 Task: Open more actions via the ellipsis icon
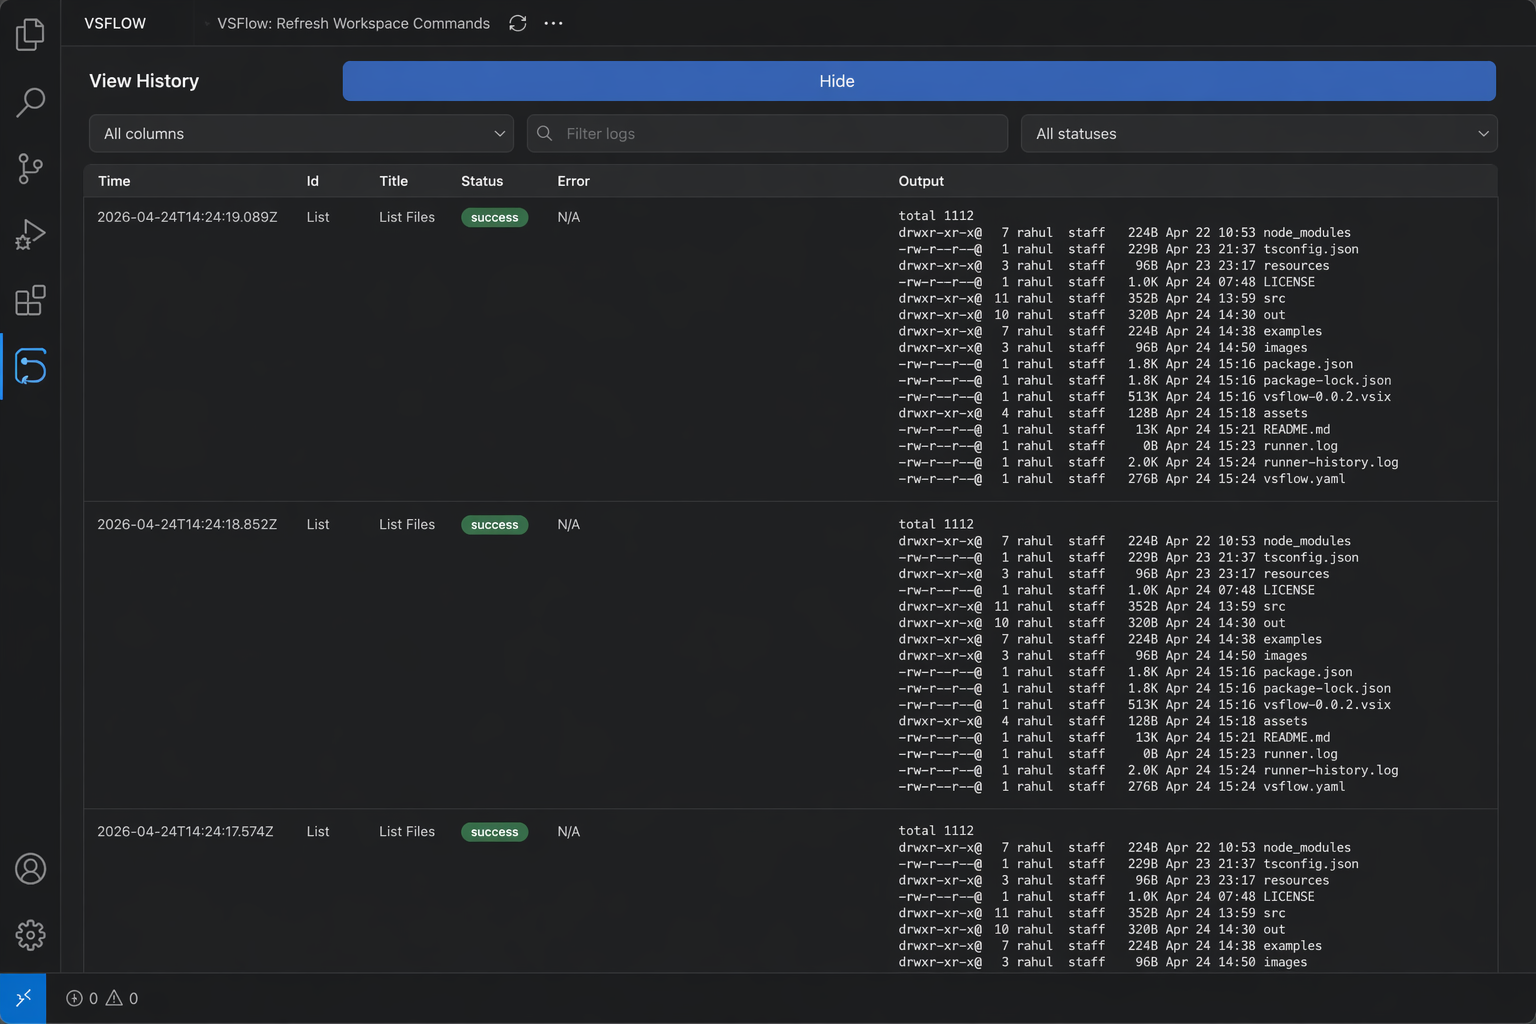point(553,23)
